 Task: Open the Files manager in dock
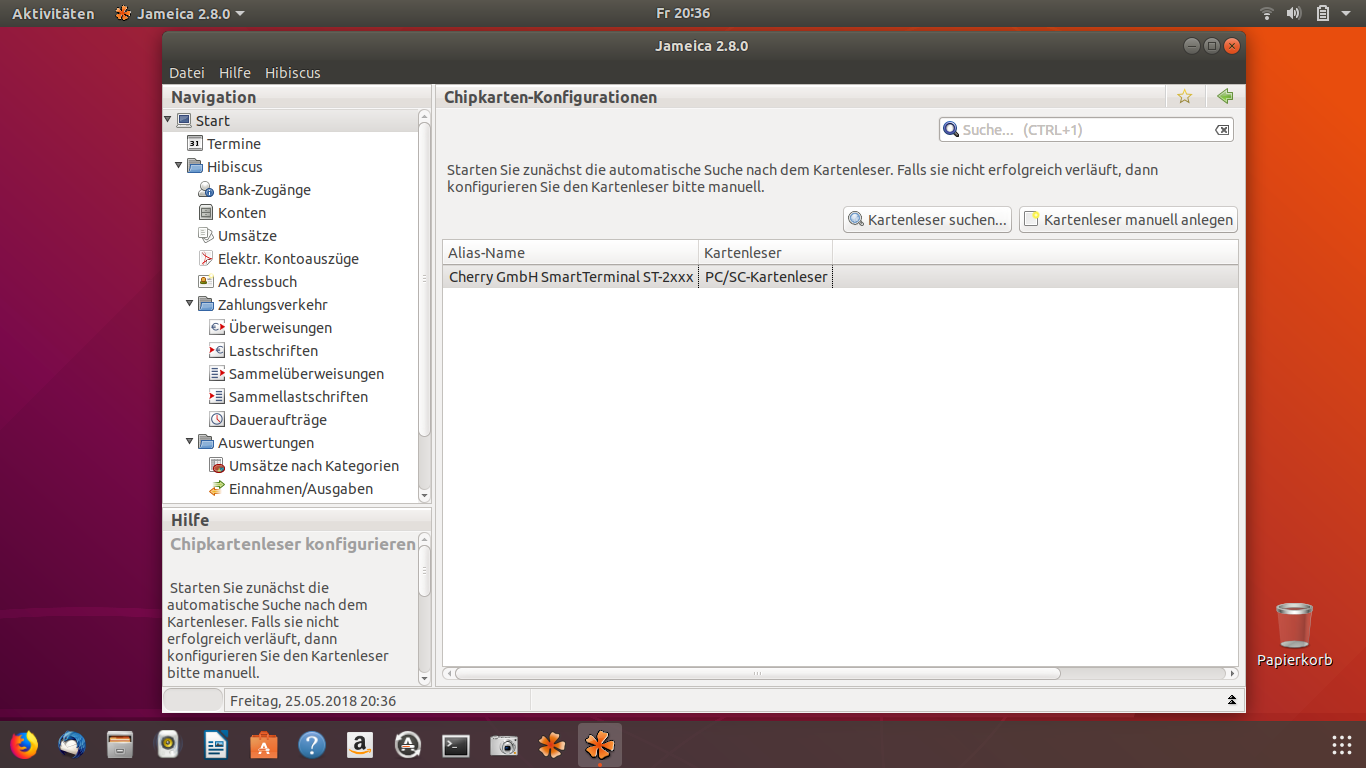[120, 745]
